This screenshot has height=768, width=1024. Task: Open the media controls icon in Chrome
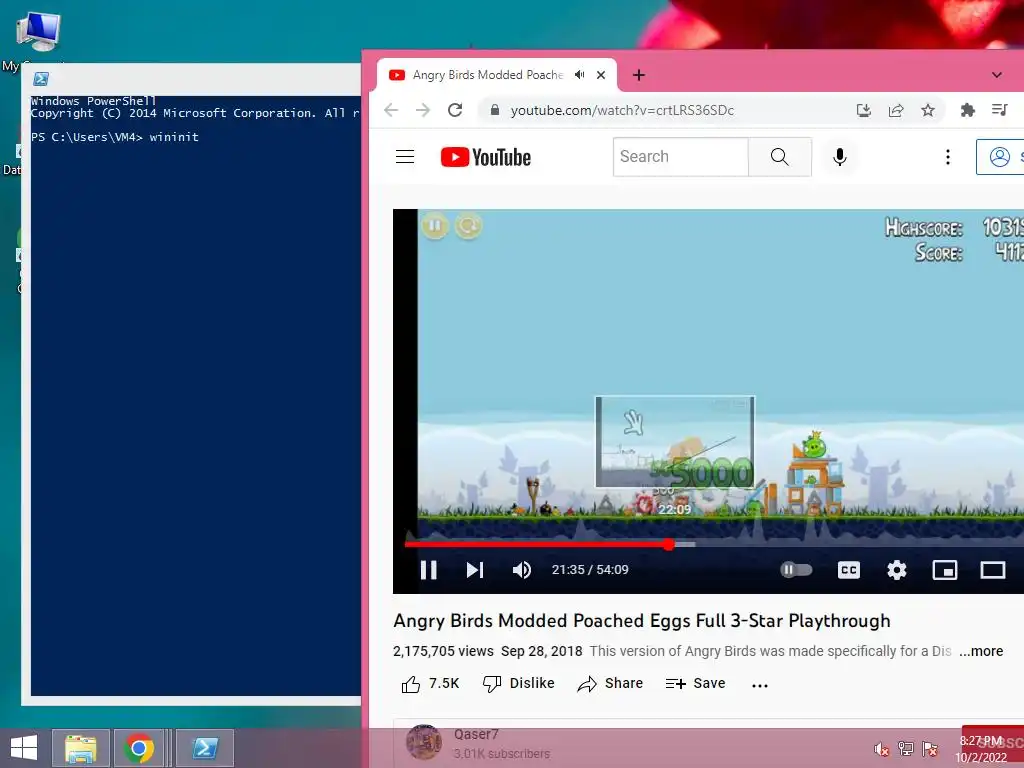pos(1000,110)
